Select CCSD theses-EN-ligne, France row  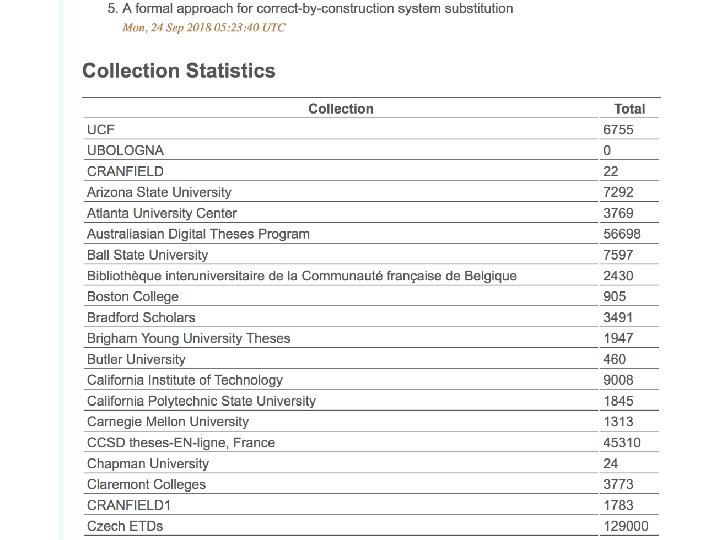pyautogui.click(x=371, y=442)
